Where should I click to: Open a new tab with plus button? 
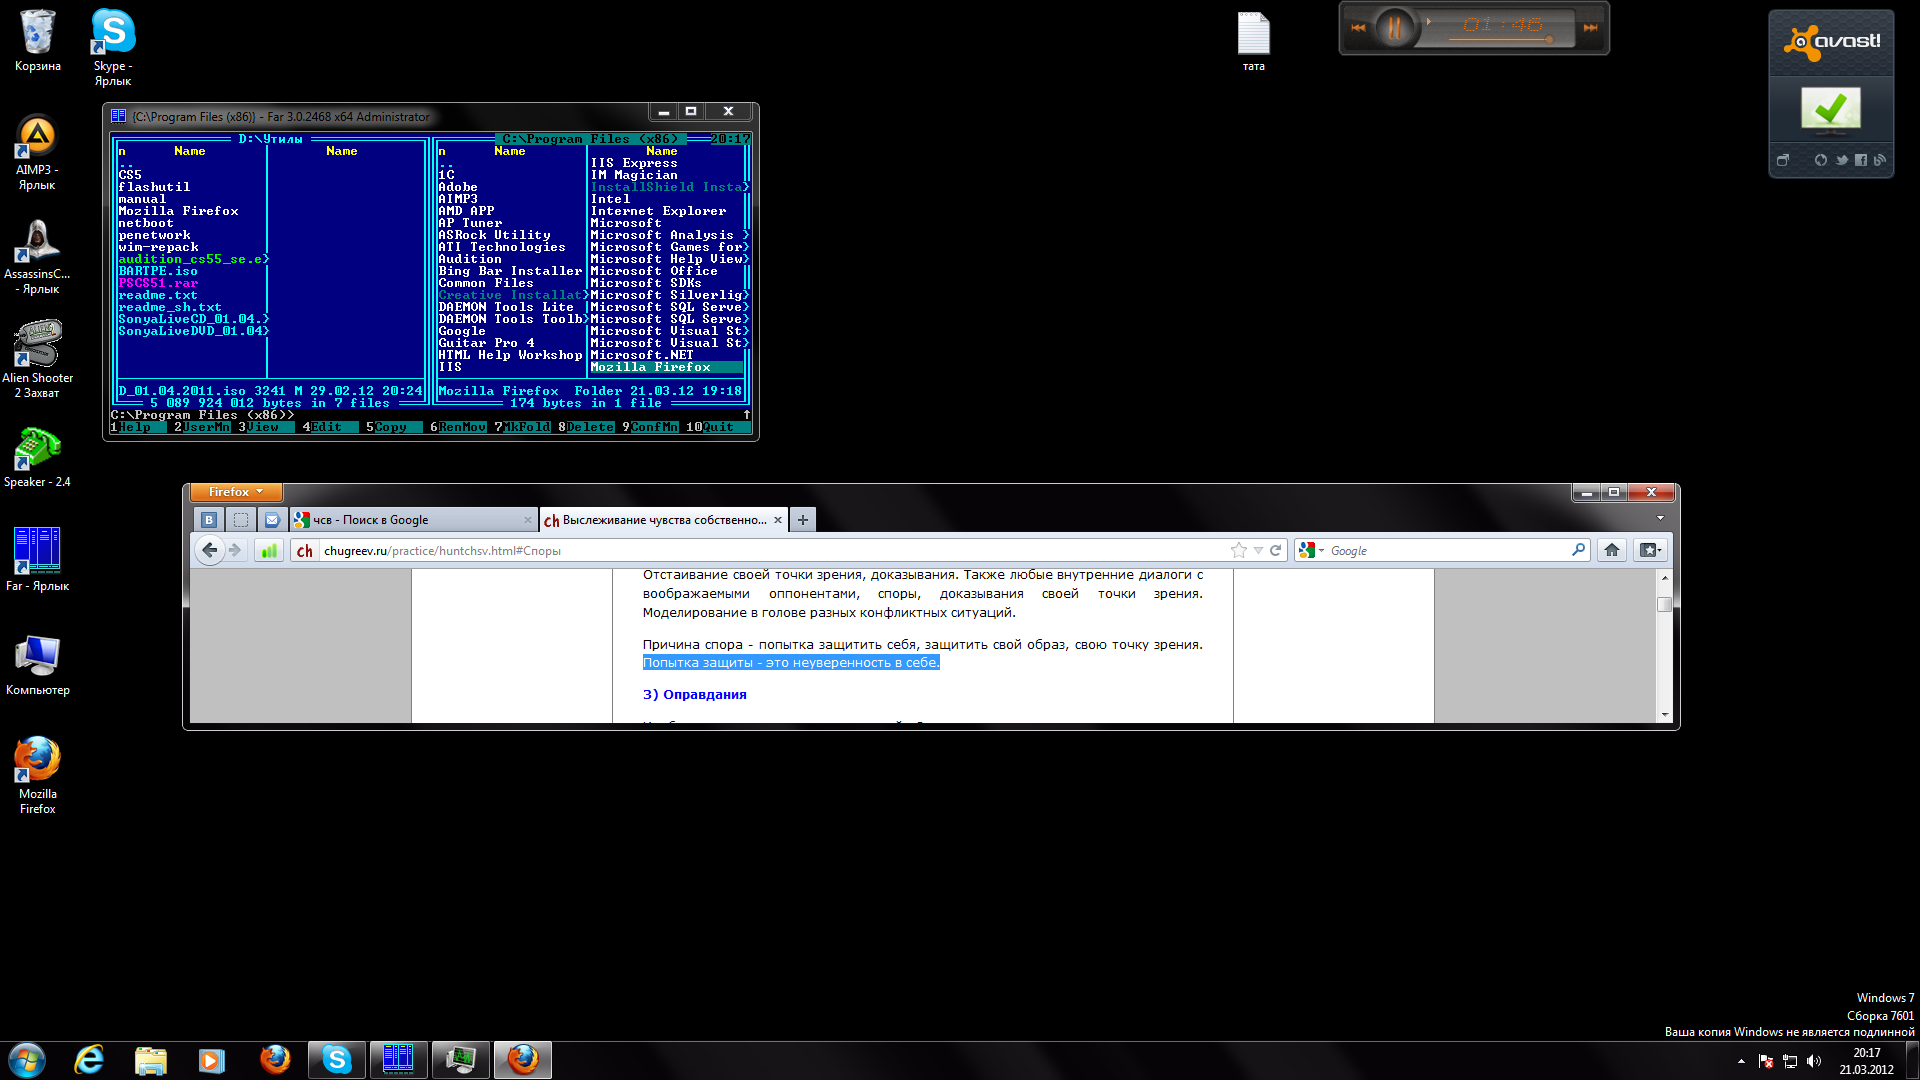click(x=802, y=520)
